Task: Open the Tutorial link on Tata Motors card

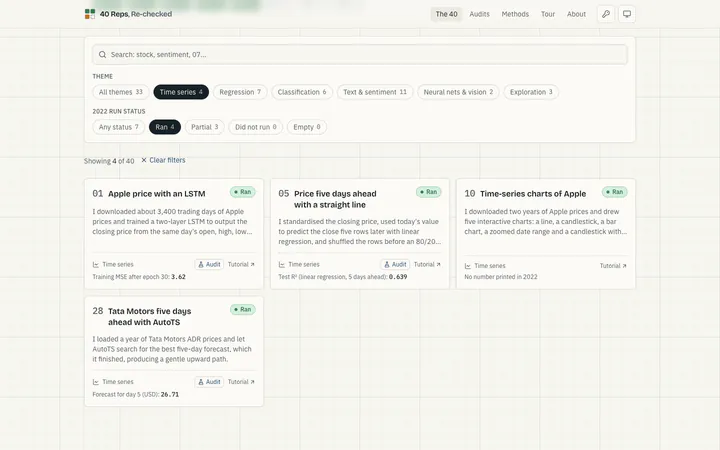Action: (x=241, y=382)
